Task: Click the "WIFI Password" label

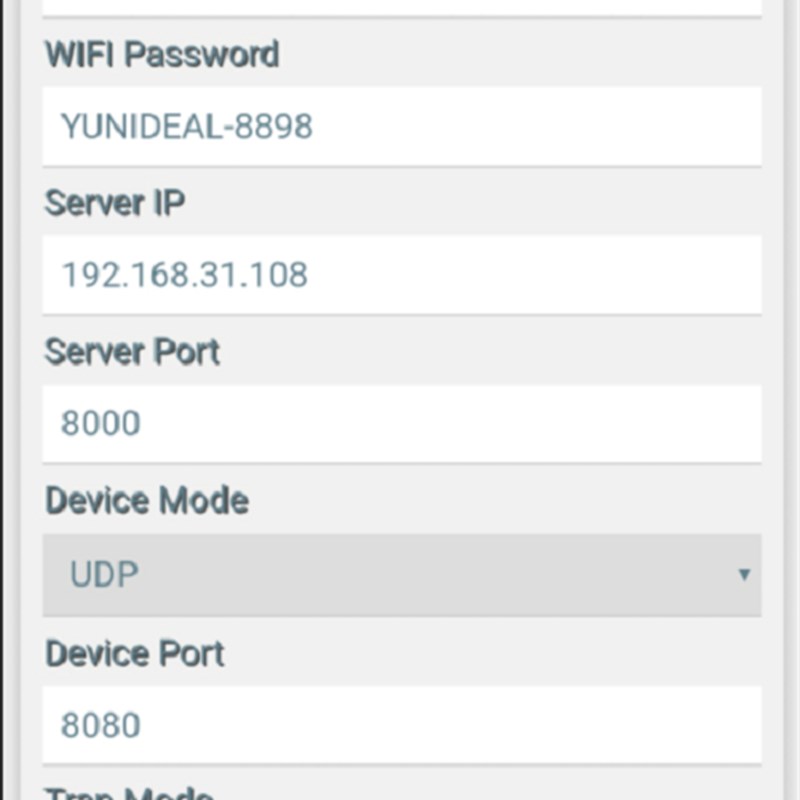Action: (x=162, y=54)
